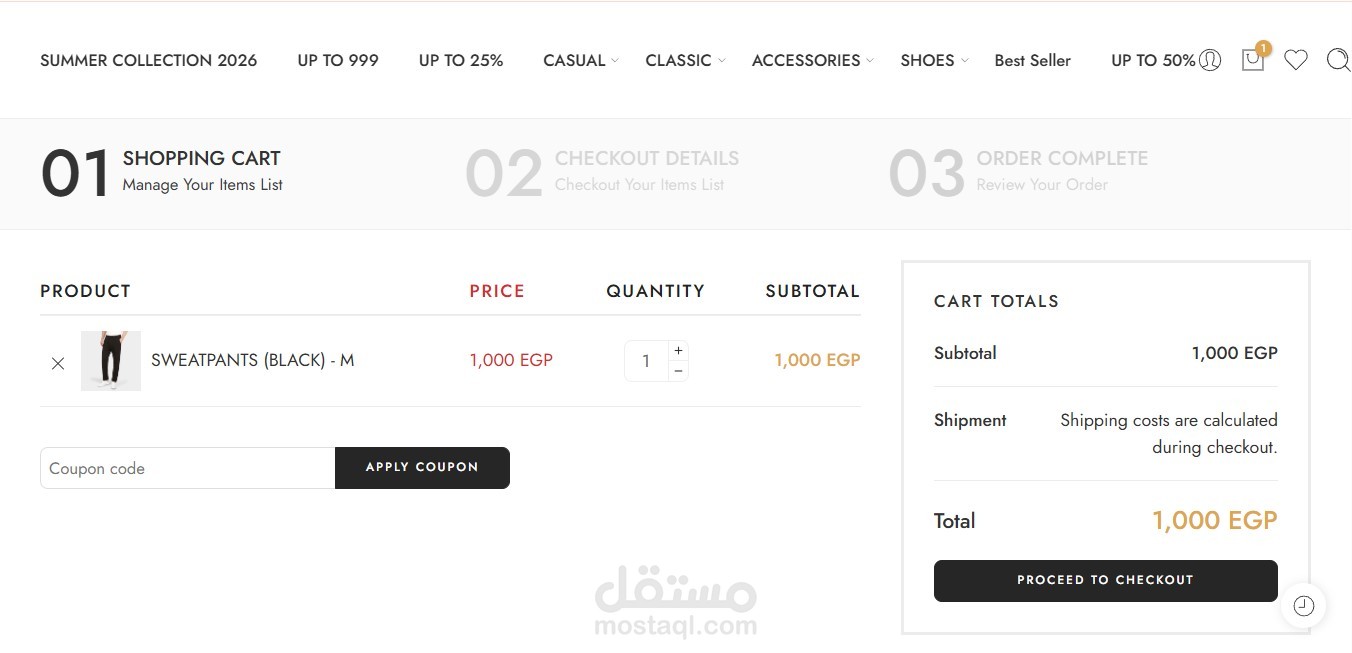Expand the SHOES menu dropdown
Image resolution: width=1352 pixels, height=653 pixels.
(x=934, y=60)
